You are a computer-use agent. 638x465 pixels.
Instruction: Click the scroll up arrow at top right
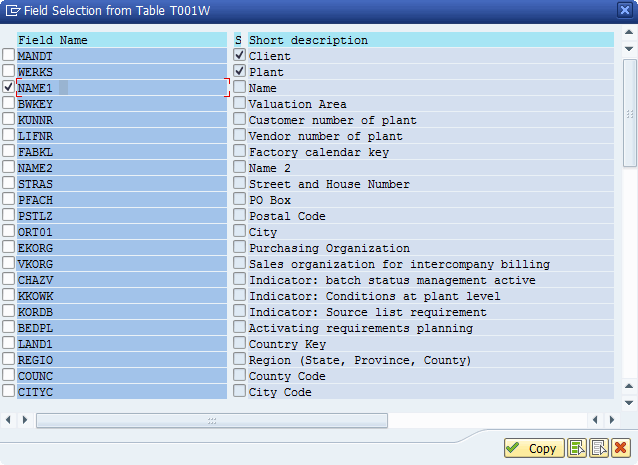click(x=629, y=32)
